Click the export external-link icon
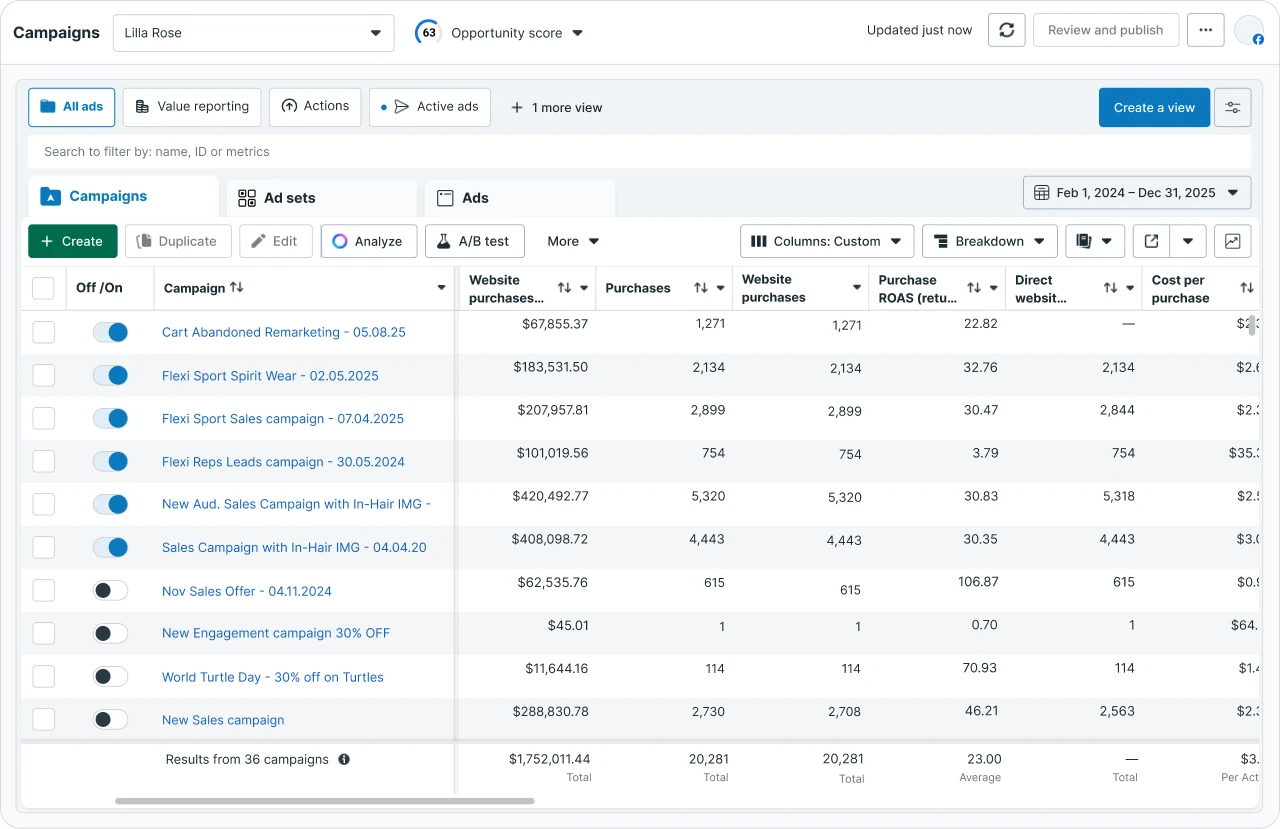The image size is (1280, 829). [1151, 241]
